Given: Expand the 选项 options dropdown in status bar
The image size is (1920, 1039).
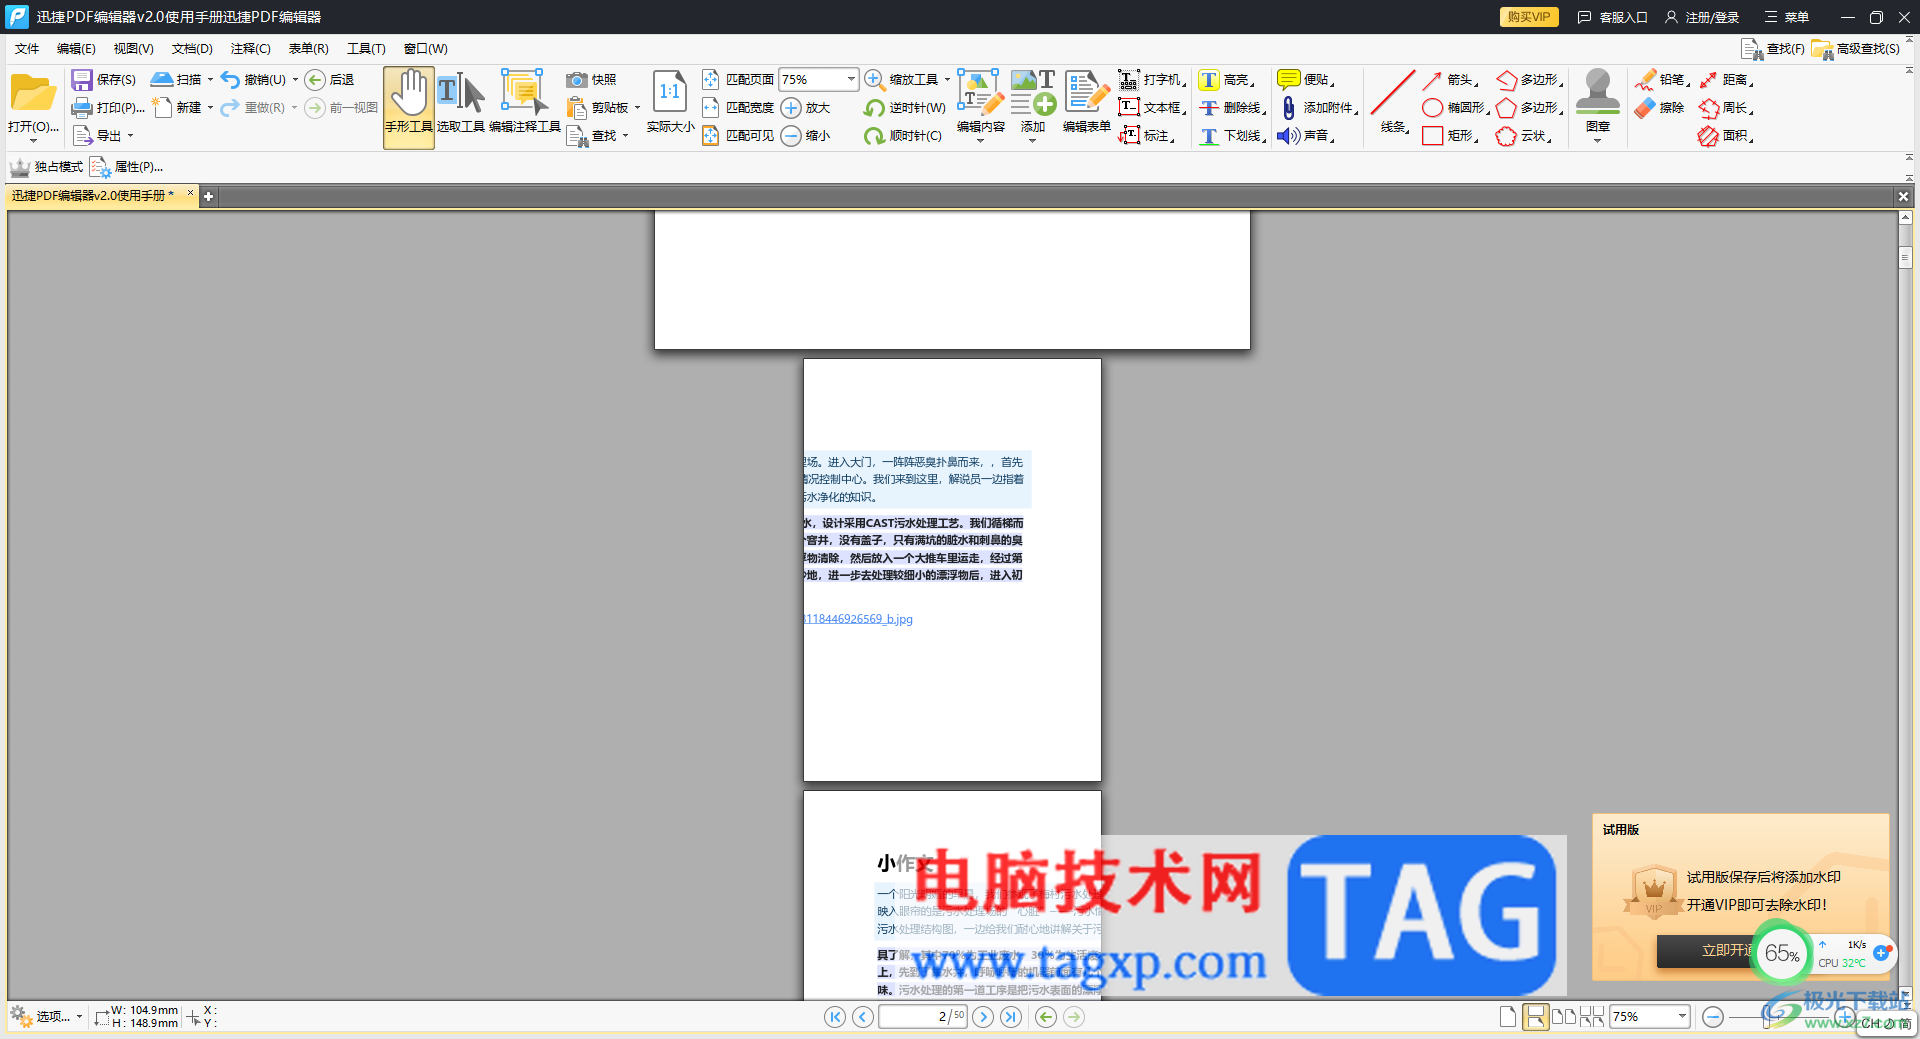Looking at the screenshot, I should 79,1017.
